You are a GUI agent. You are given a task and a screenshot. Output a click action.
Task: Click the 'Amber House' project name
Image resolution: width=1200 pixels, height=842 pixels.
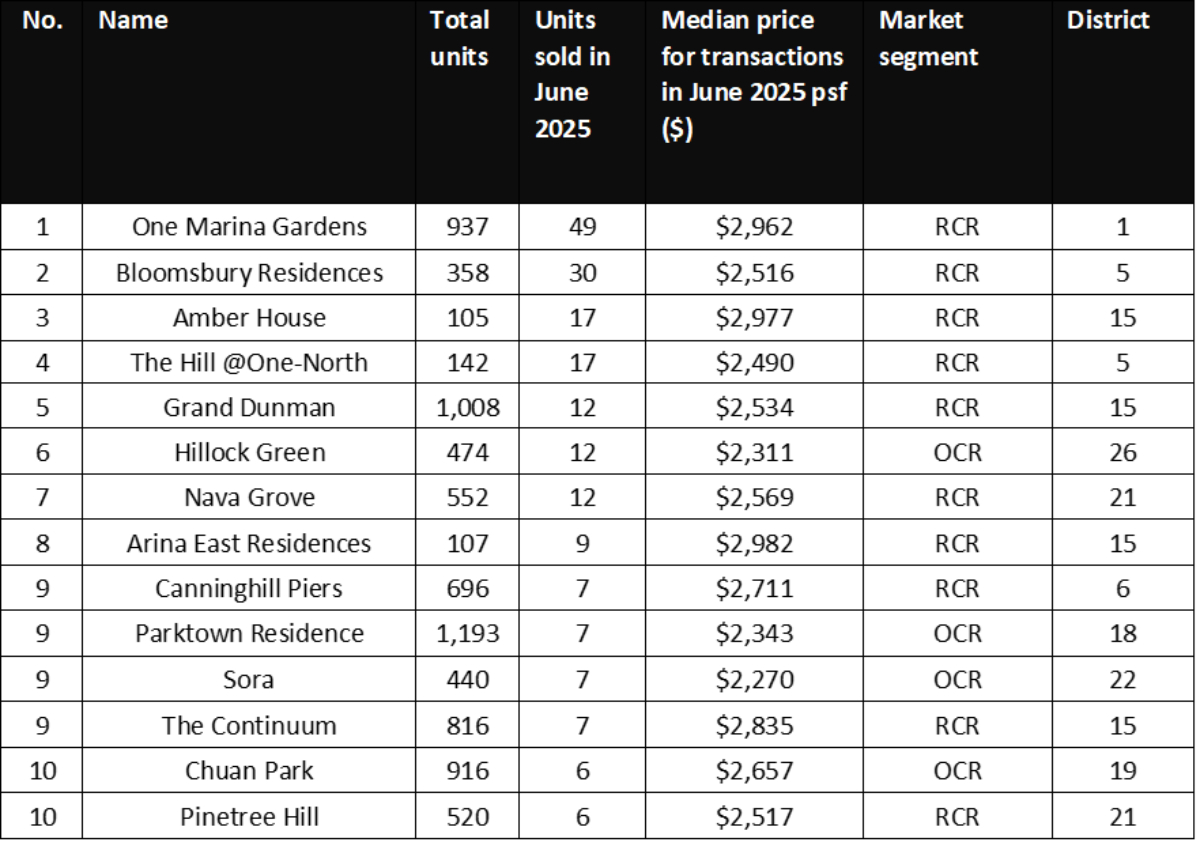(x=249, y=318)
